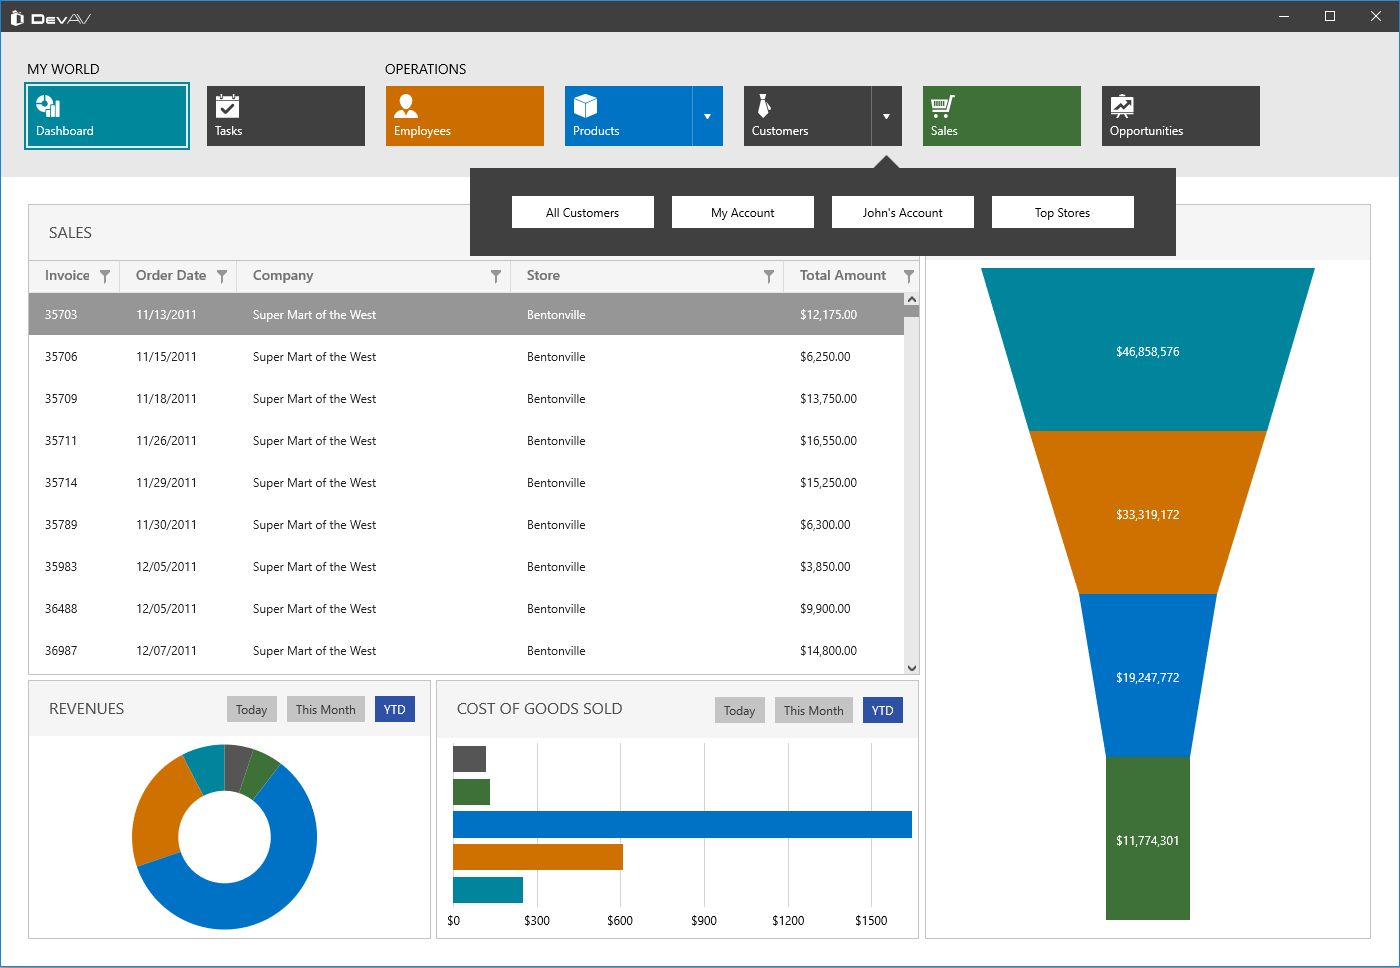1400x968 pixels.
Task: Click the Opportunities chart icon
Action: click(1123, 105)
